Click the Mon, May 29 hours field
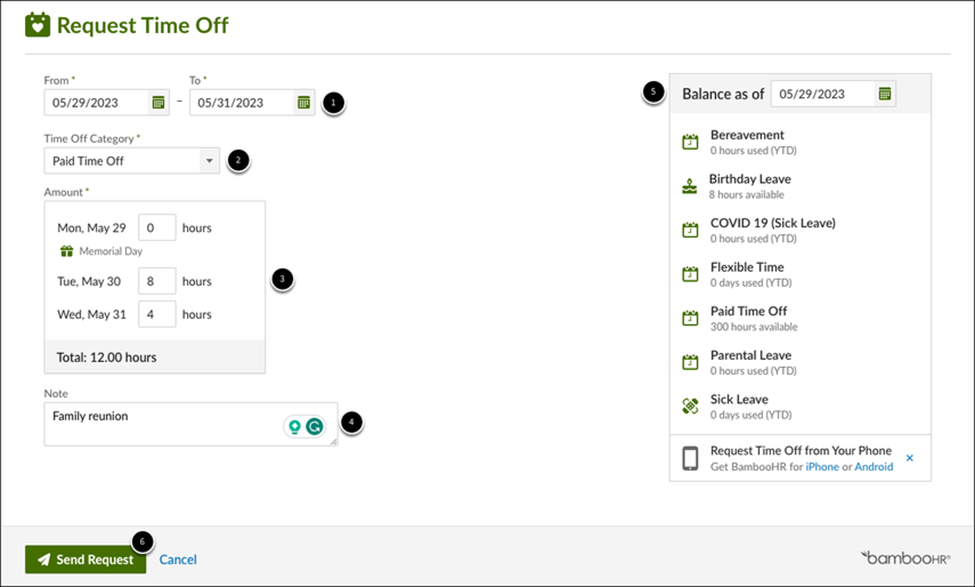The image size is (975, 587). (x=157, y=227)
